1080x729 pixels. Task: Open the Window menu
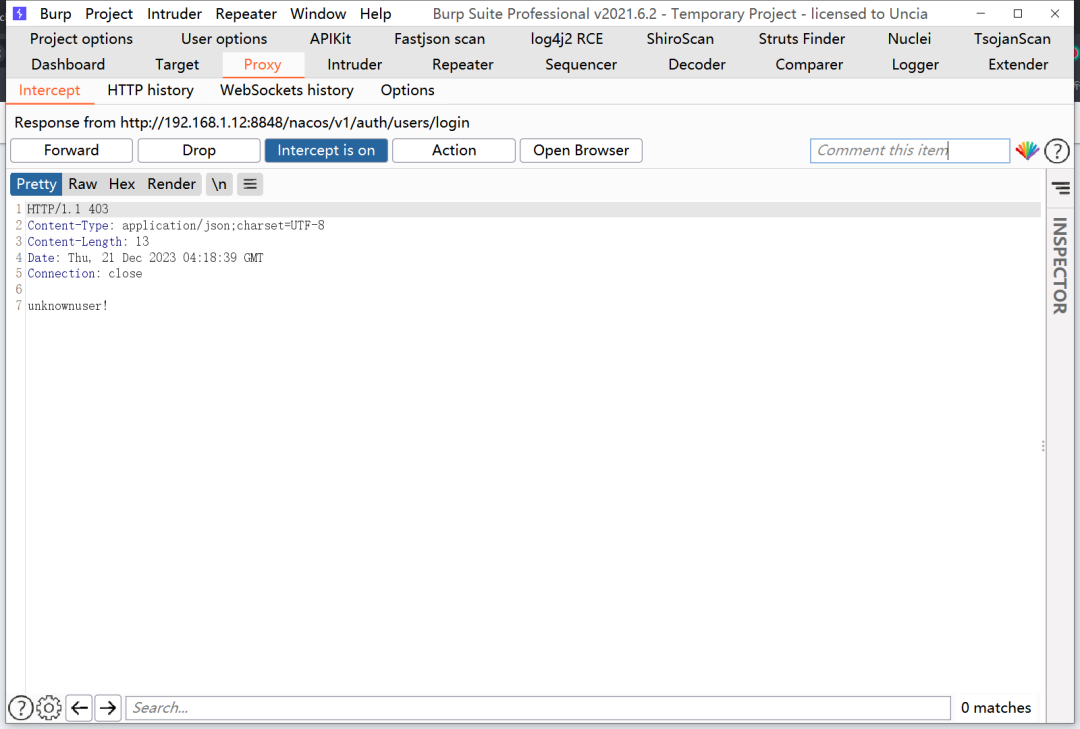[318, 14]
